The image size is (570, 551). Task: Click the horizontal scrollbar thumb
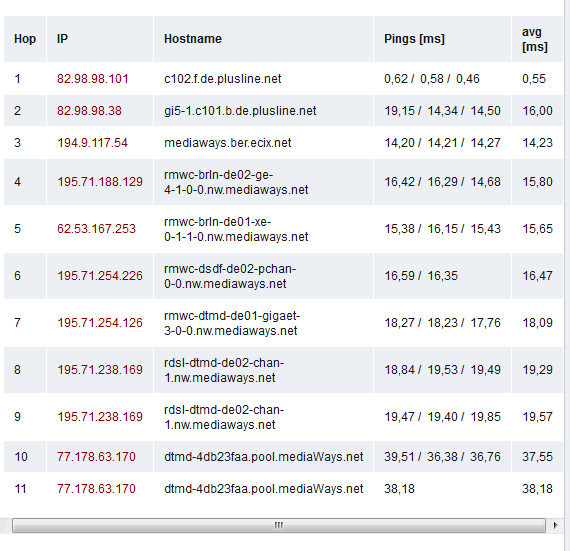tap(279, 526)
